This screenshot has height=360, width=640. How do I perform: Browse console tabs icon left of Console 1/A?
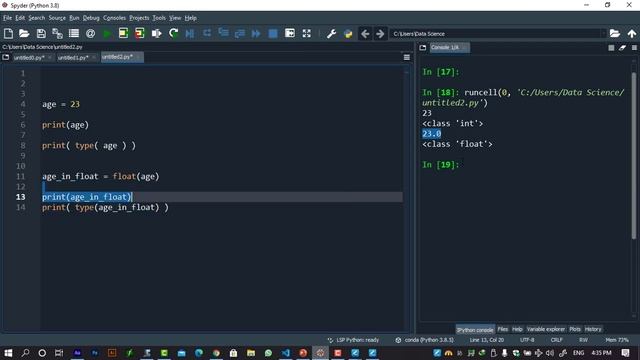click(423, 48)
